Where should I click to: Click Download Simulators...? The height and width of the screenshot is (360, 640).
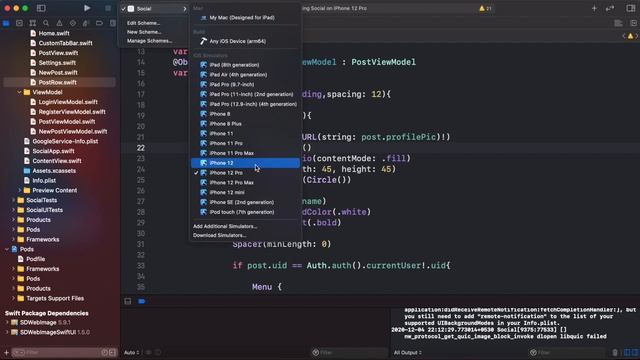tap(220, 235)
